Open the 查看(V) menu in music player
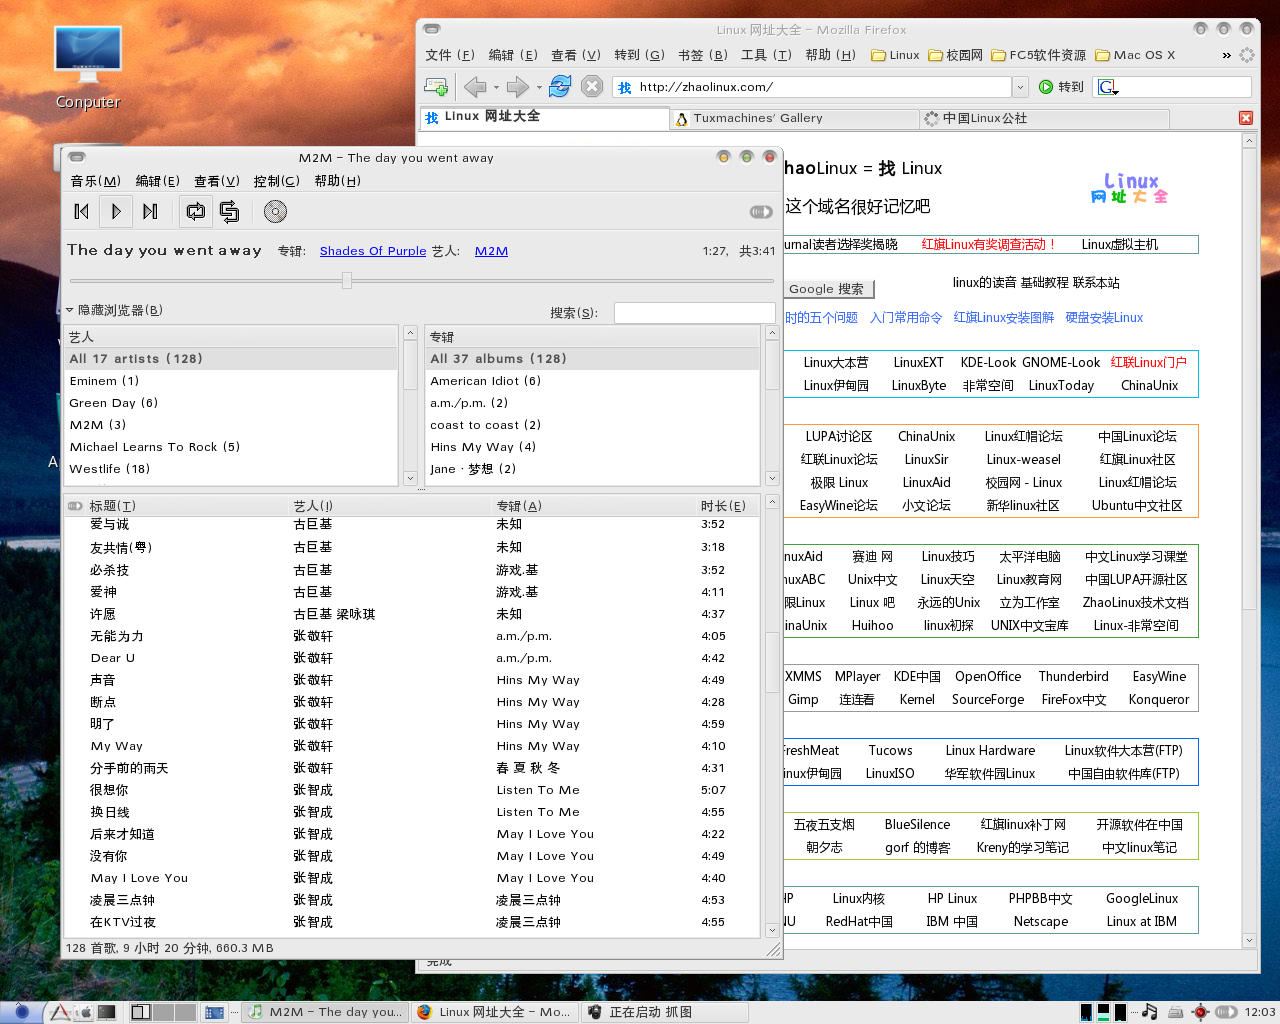 coord(217,181)
